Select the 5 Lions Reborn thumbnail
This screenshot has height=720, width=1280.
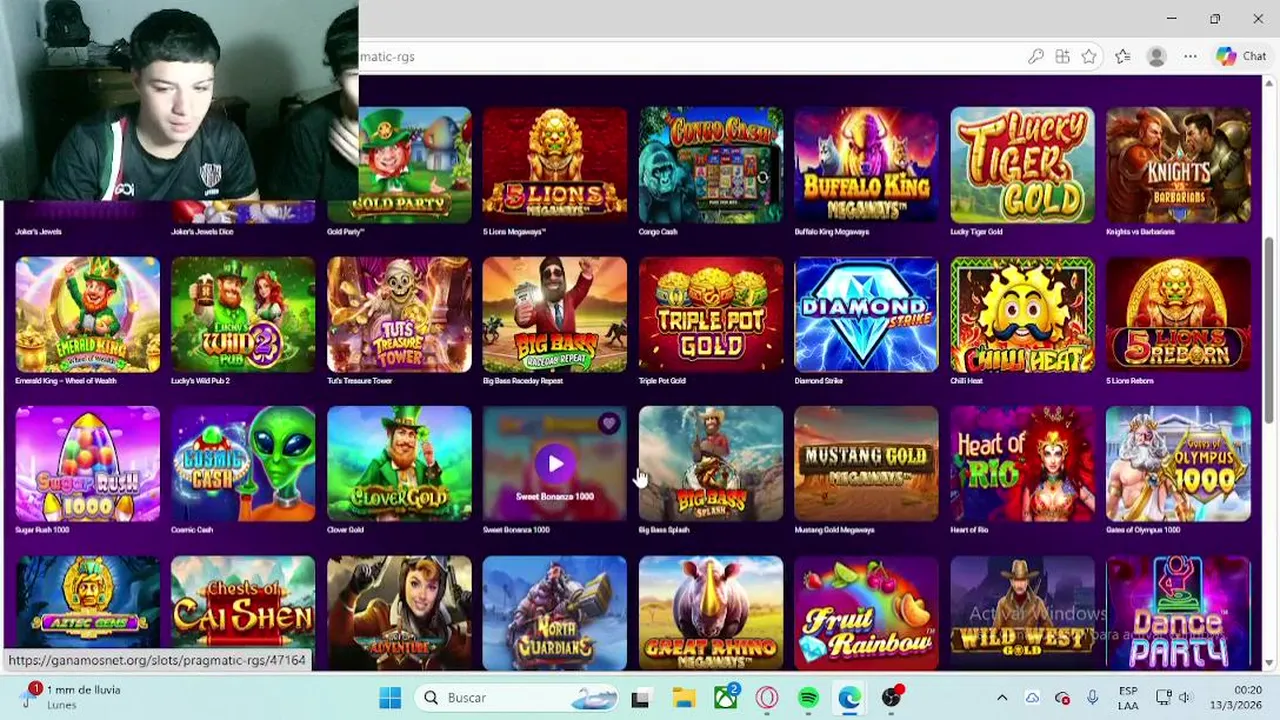tap(1178, 315)
